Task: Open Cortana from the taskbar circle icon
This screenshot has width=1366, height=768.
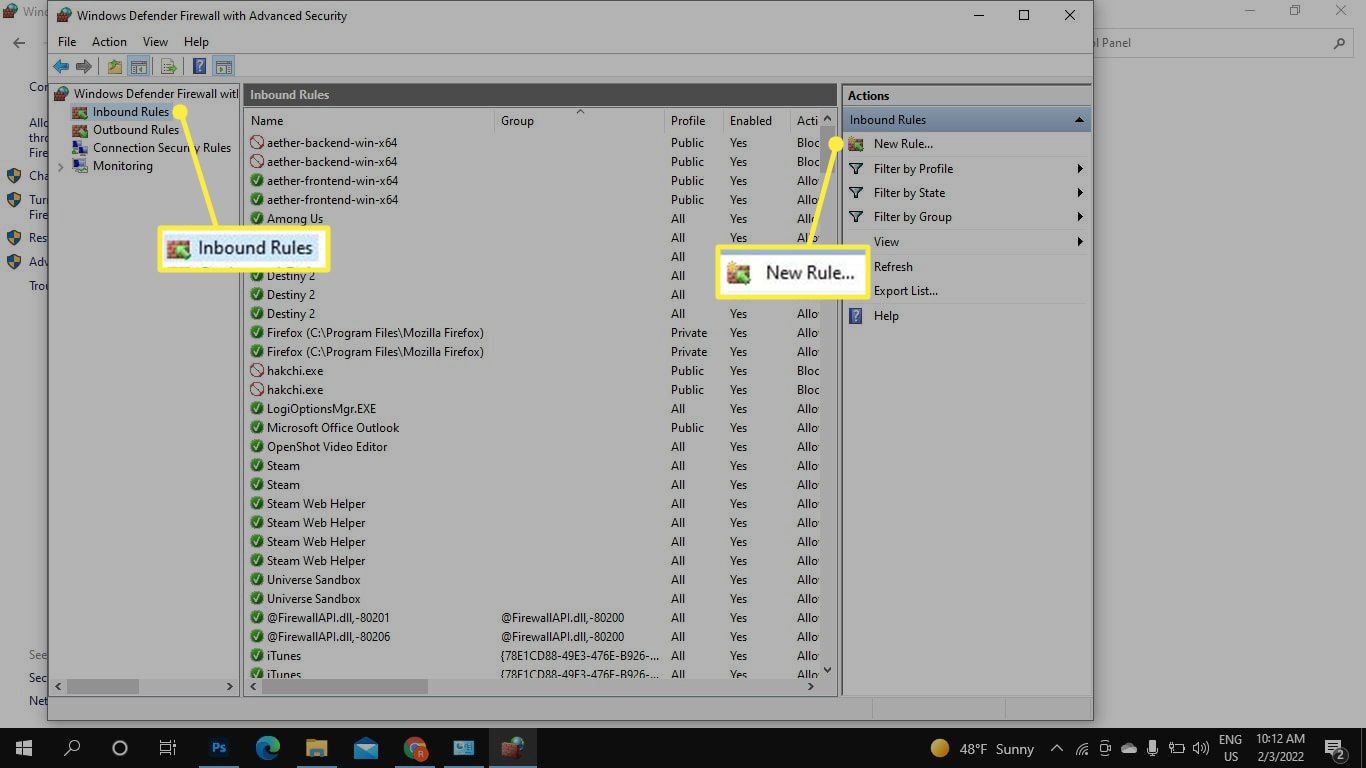Action: pos(120,748)
